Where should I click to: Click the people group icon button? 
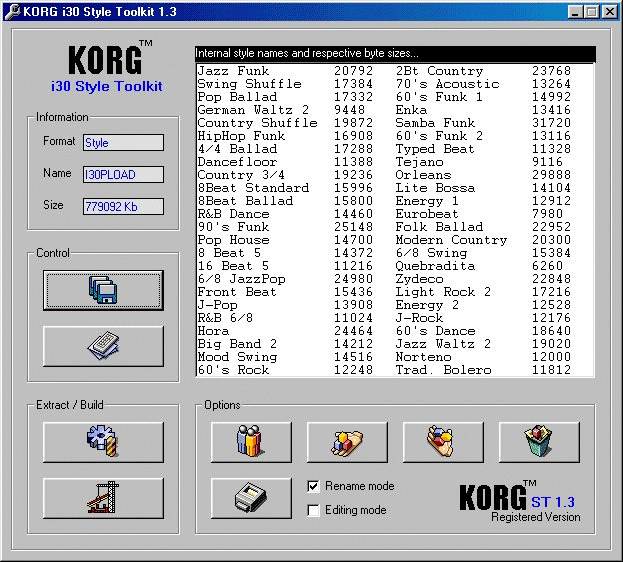(x=251, y=442)
